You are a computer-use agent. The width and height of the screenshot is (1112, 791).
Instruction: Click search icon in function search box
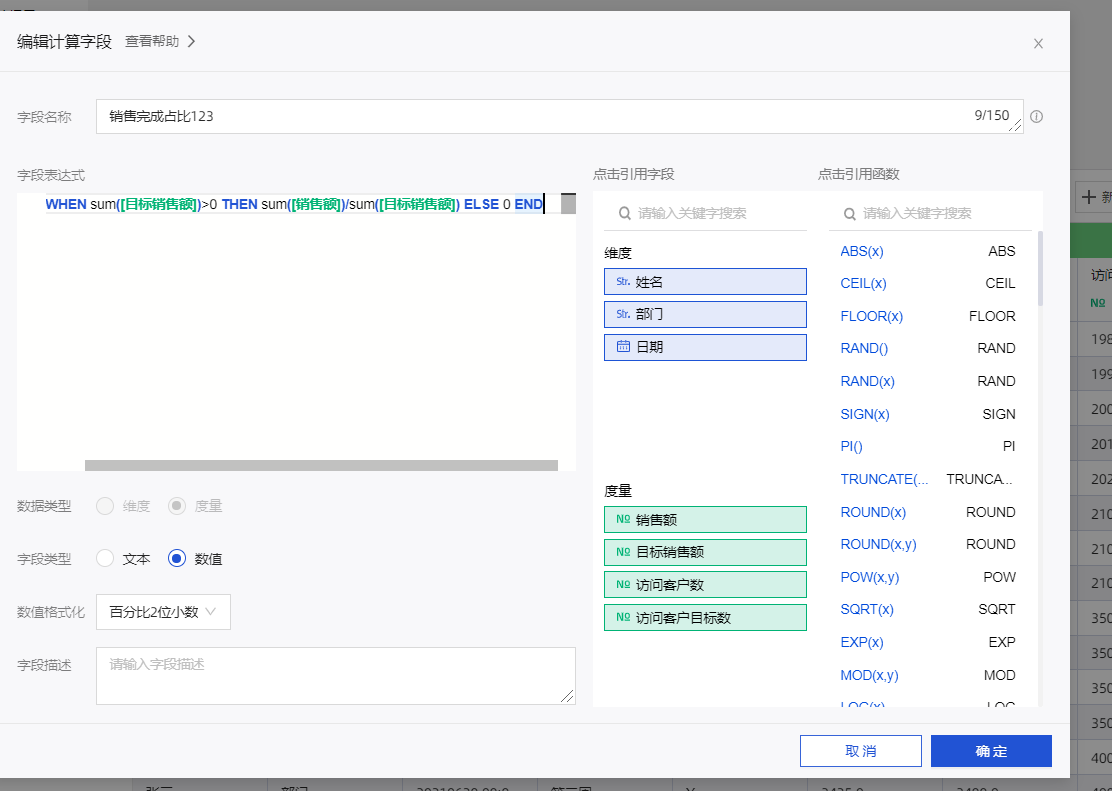849,213
